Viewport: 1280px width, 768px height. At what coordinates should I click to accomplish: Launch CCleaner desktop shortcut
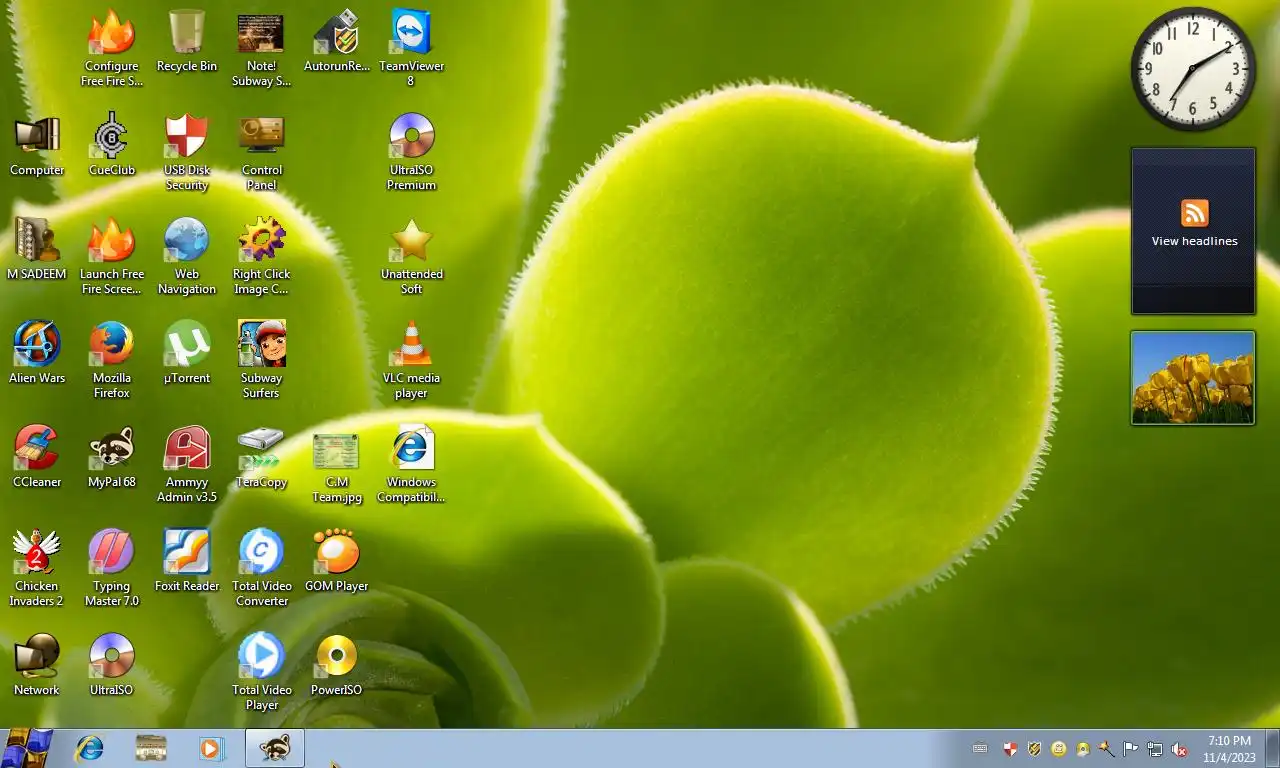[x=37, y=458]
